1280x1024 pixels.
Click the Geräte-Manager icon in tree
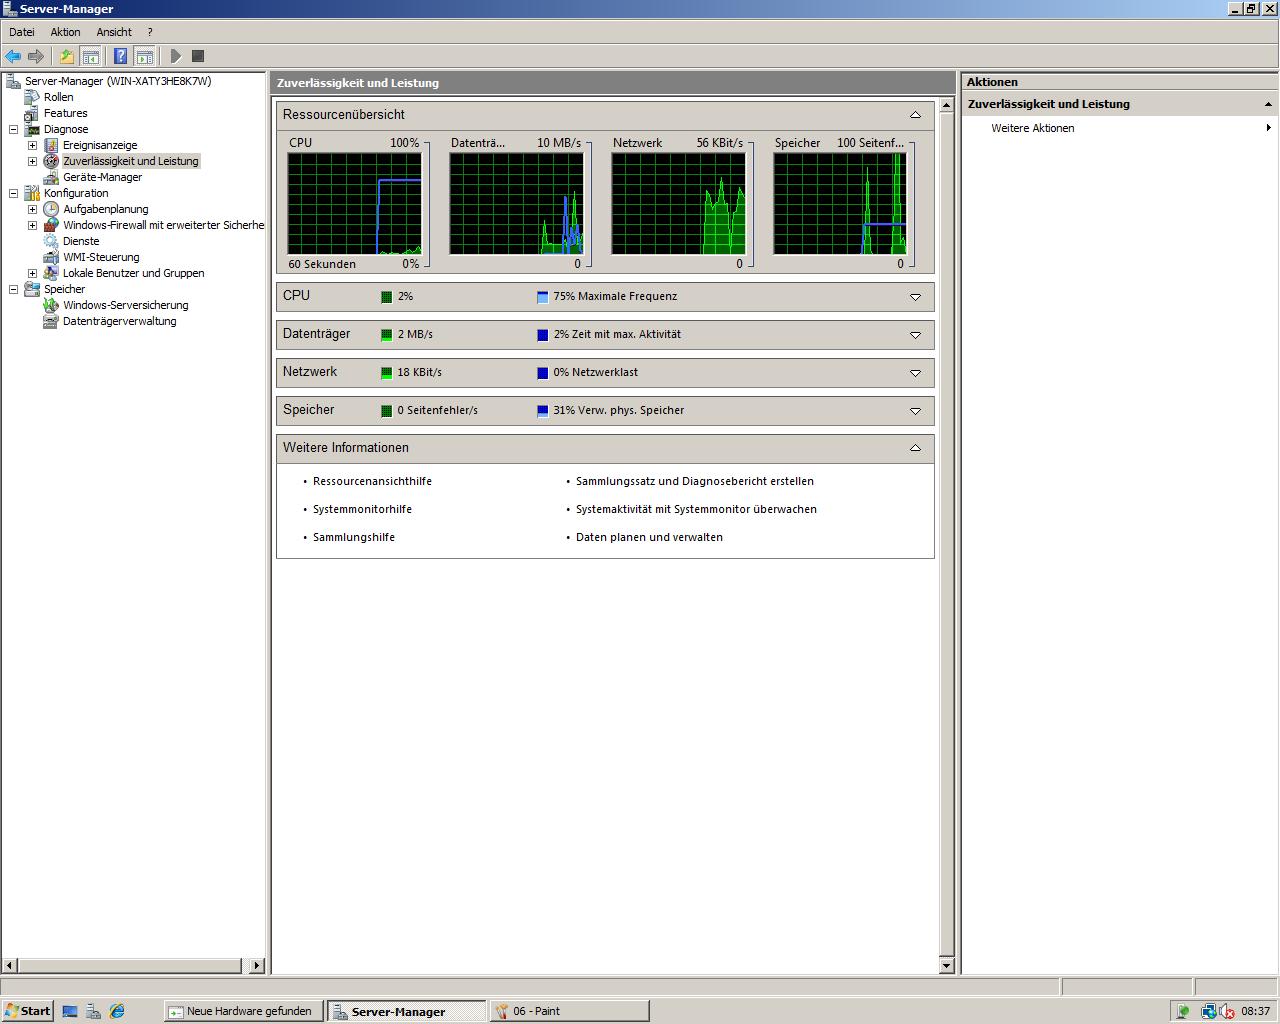51,177
